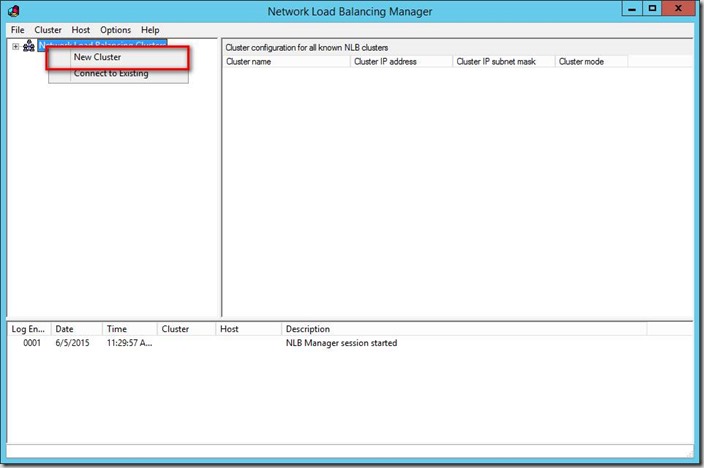Image resolution: width=704 pixels, height=468 pixels.
Task: Sort by Cluster name column header
Action: click(286, 61)
